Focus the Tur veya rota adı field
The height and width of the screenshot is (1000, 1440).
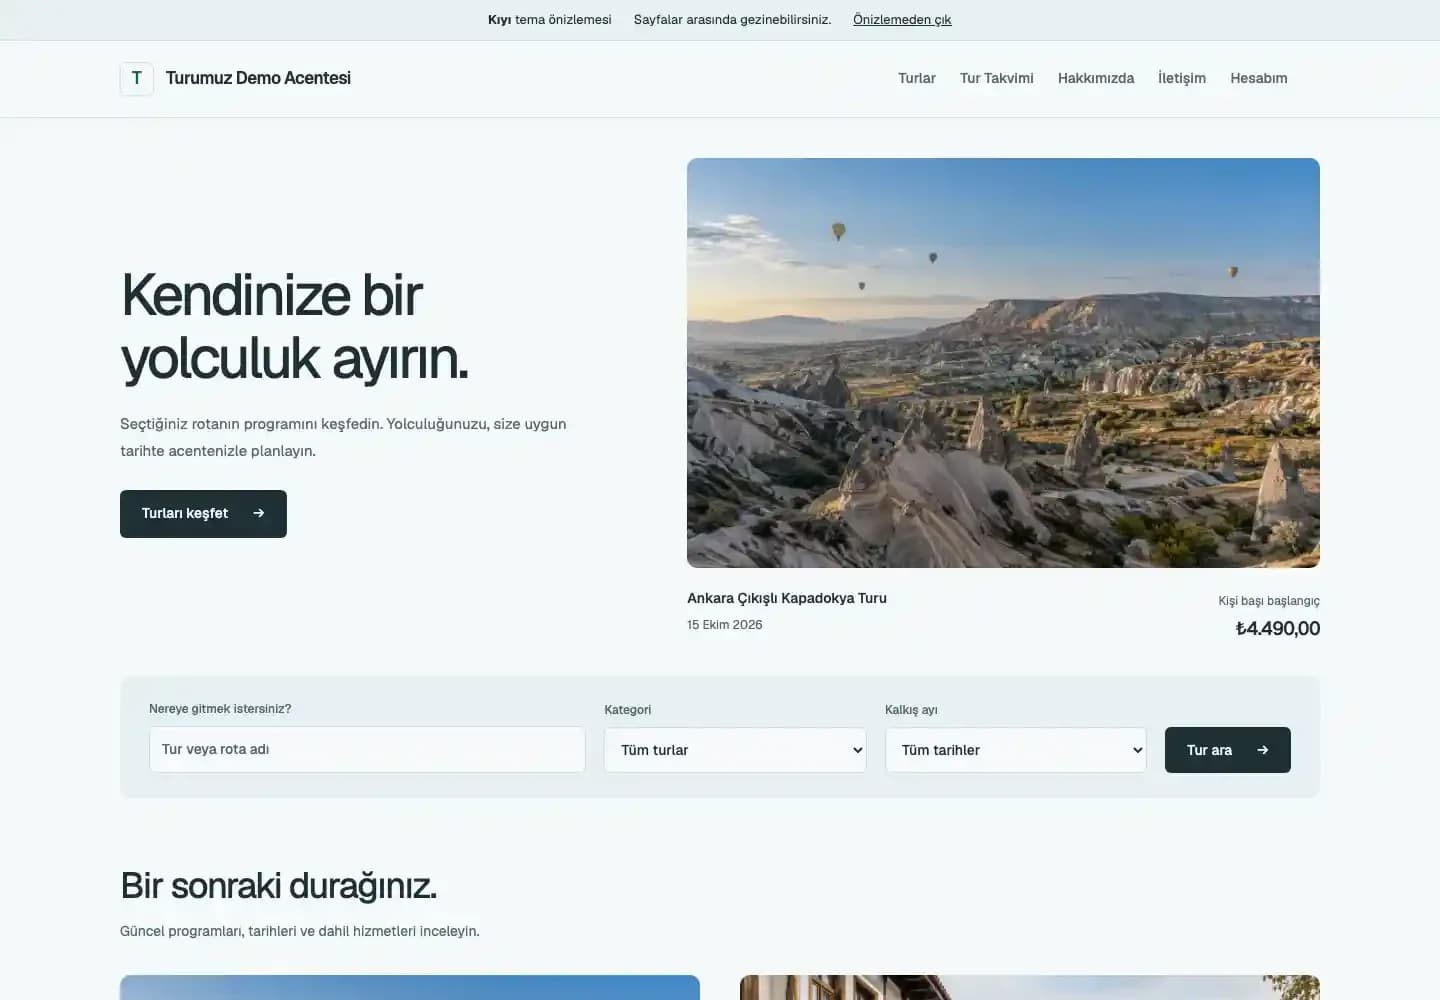click(367, 749)
